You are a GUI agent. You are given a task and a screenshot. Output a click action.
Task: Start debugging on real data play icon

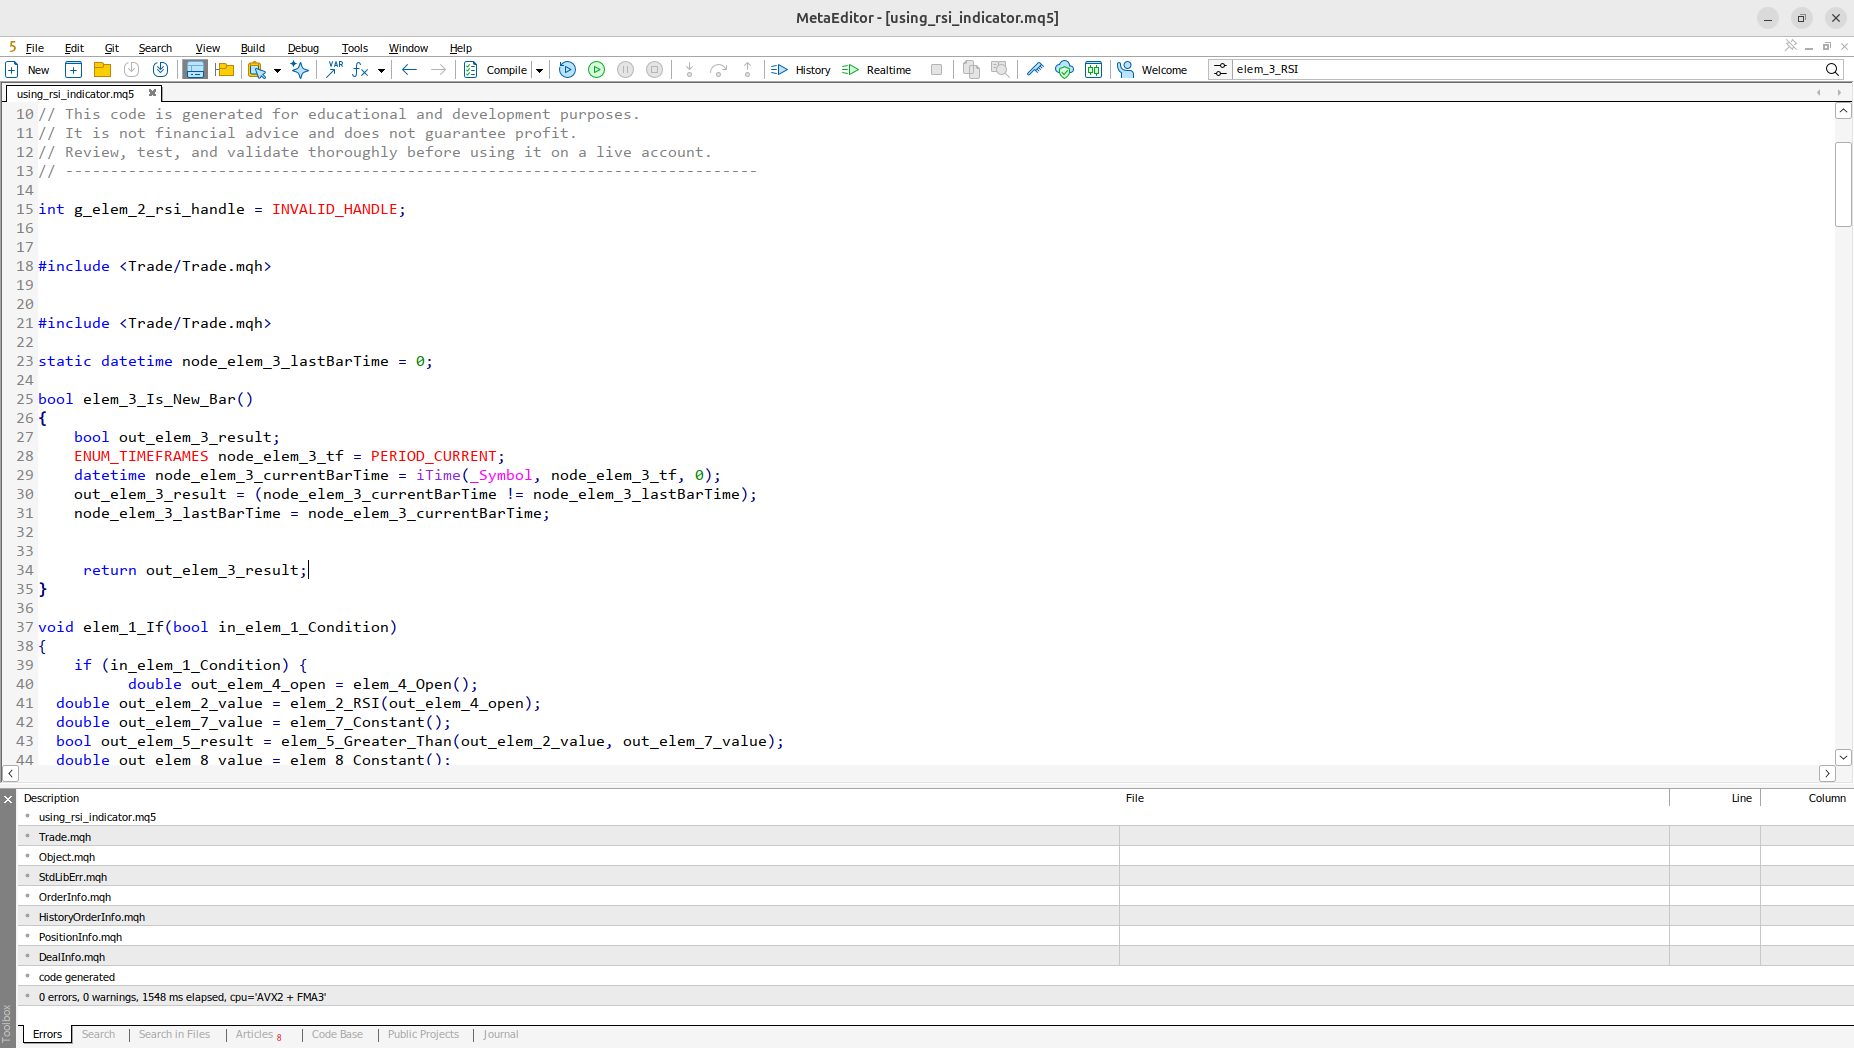point(596,69)
